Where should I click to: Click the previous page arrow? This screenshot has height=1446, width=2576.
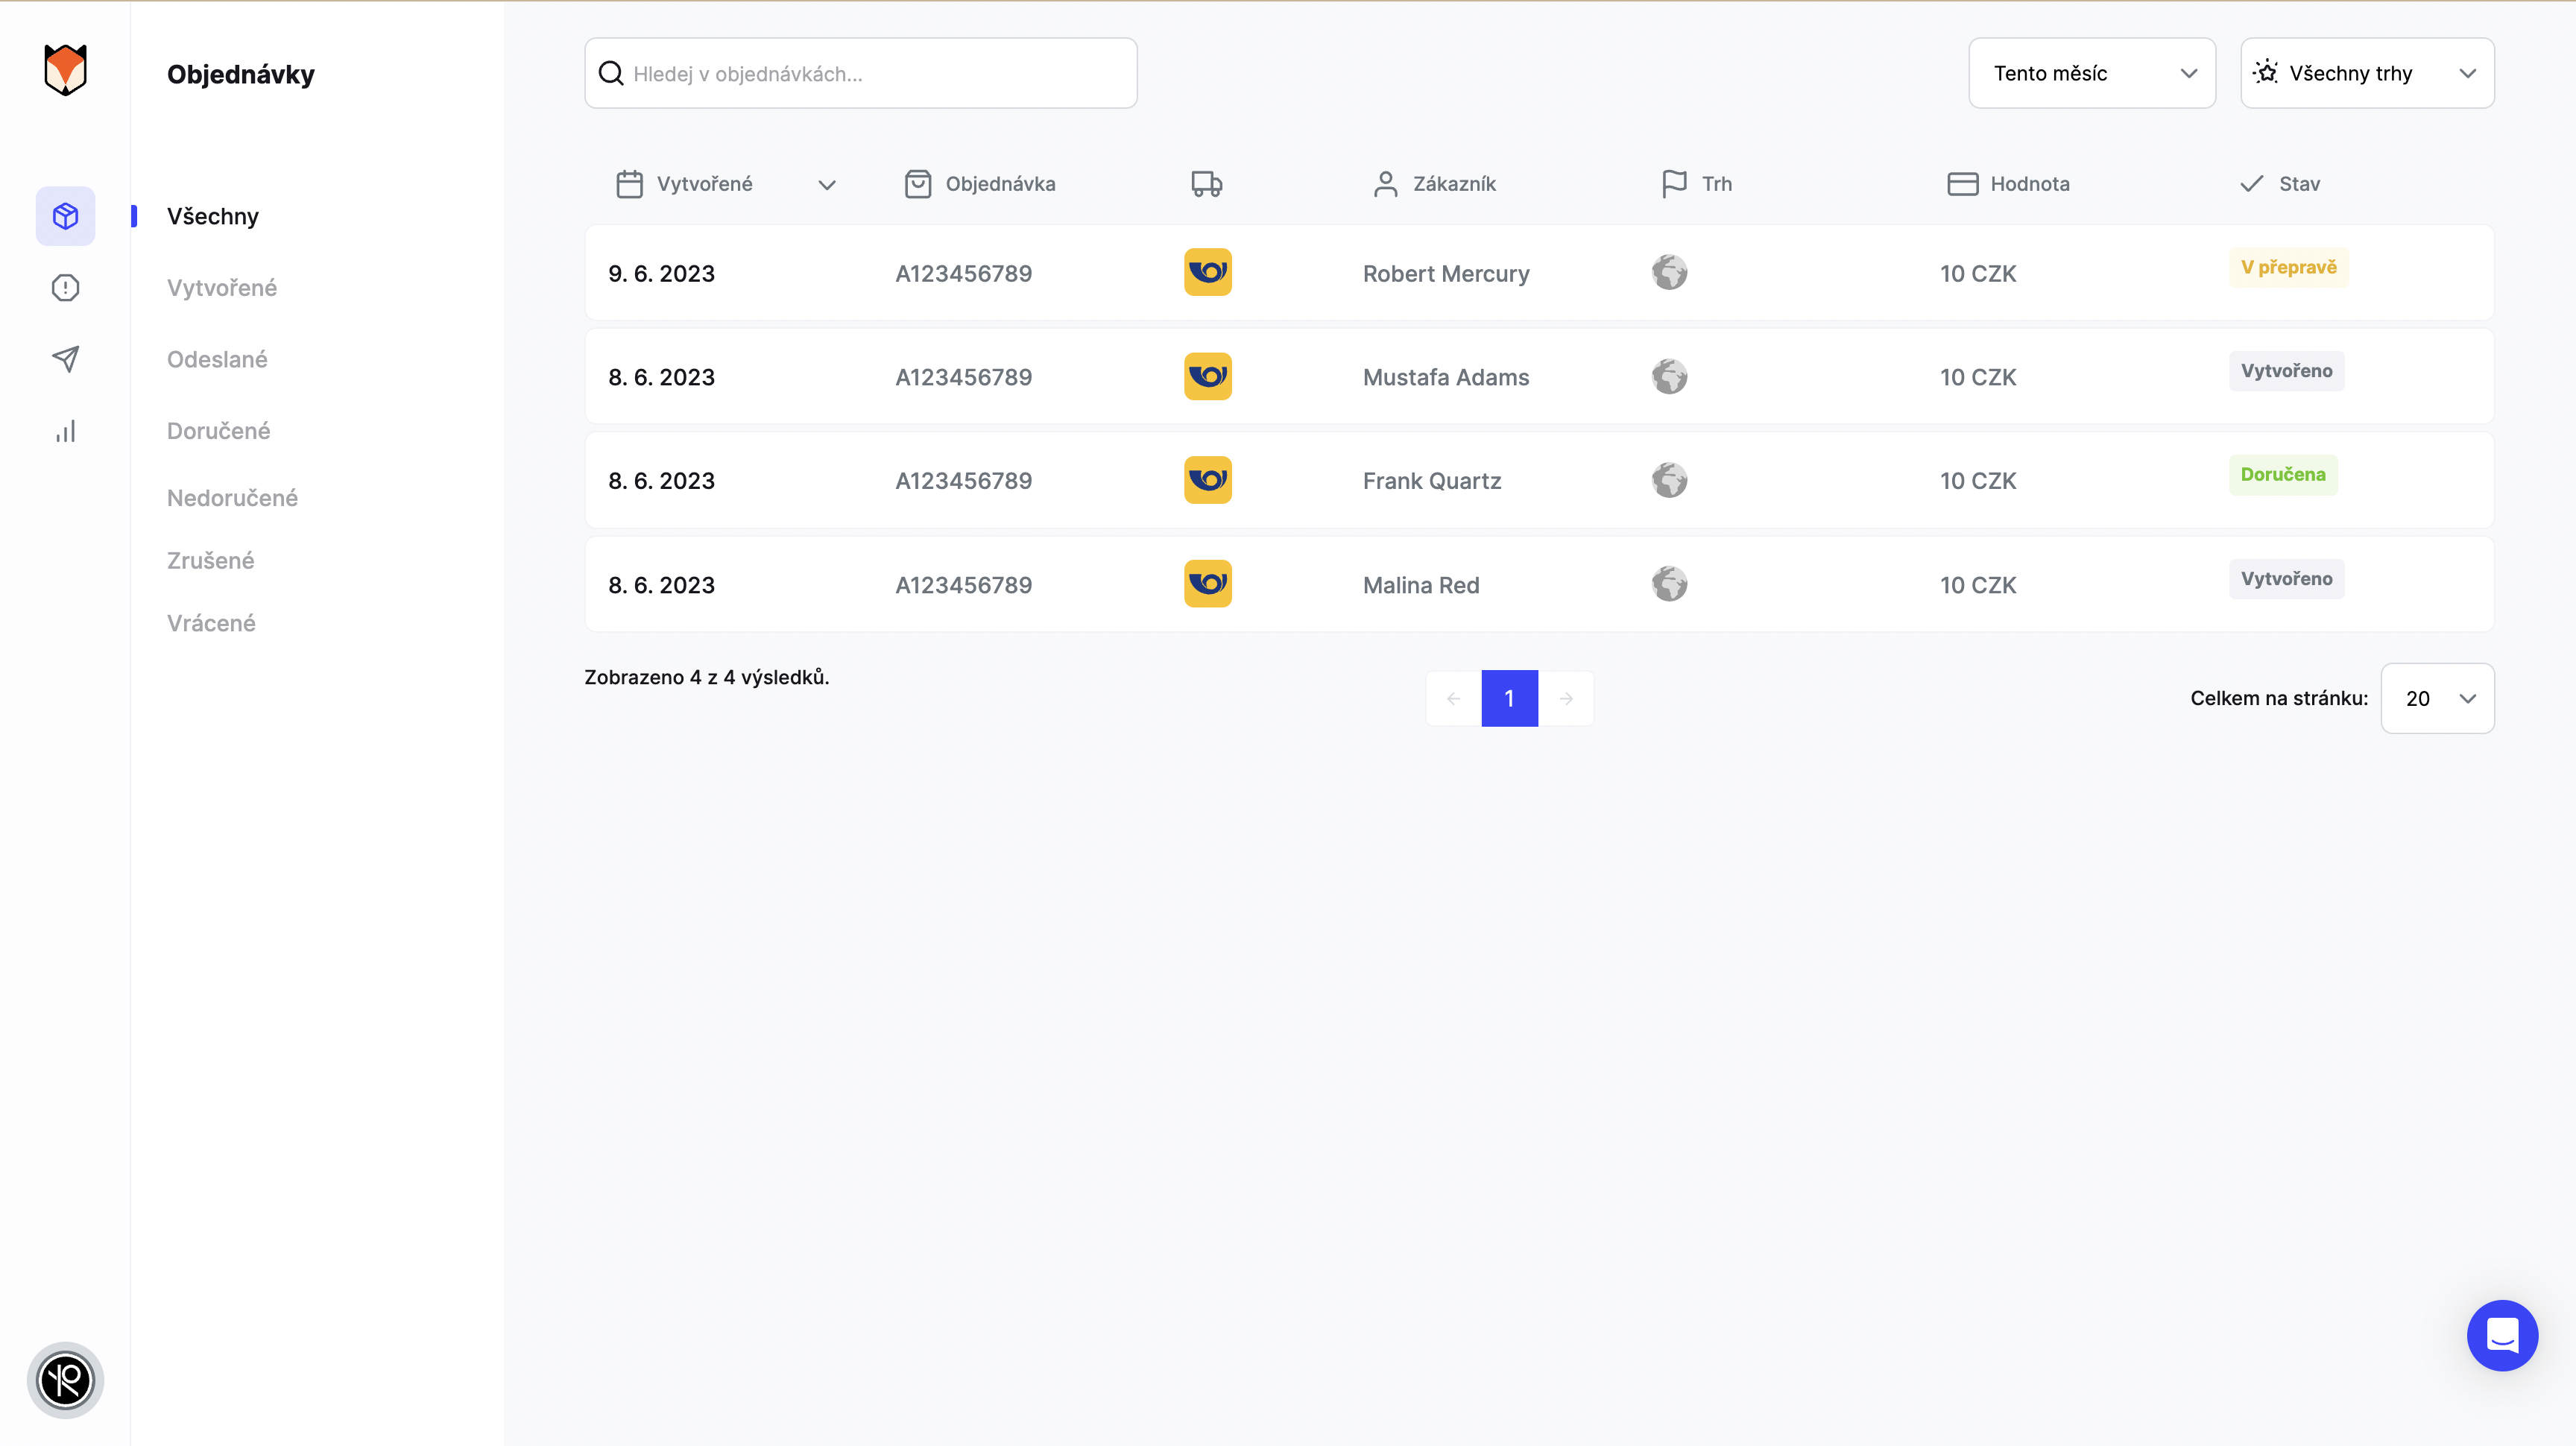(1453, 698)
